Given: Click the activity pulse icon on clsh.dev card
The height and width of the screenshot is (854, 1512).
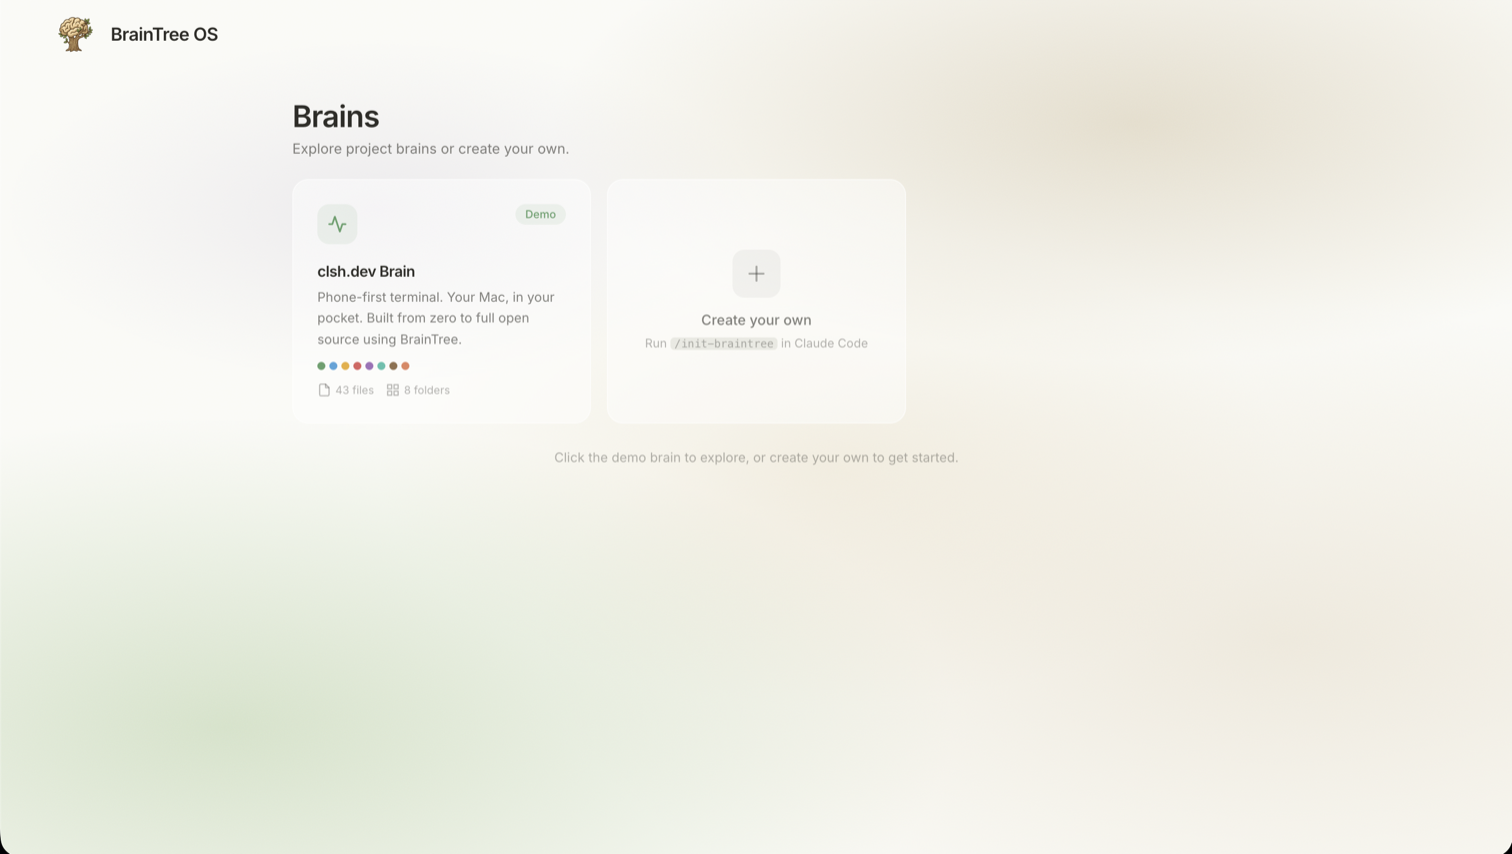Looking at the screenshot, I should click(x=337, y=224).
